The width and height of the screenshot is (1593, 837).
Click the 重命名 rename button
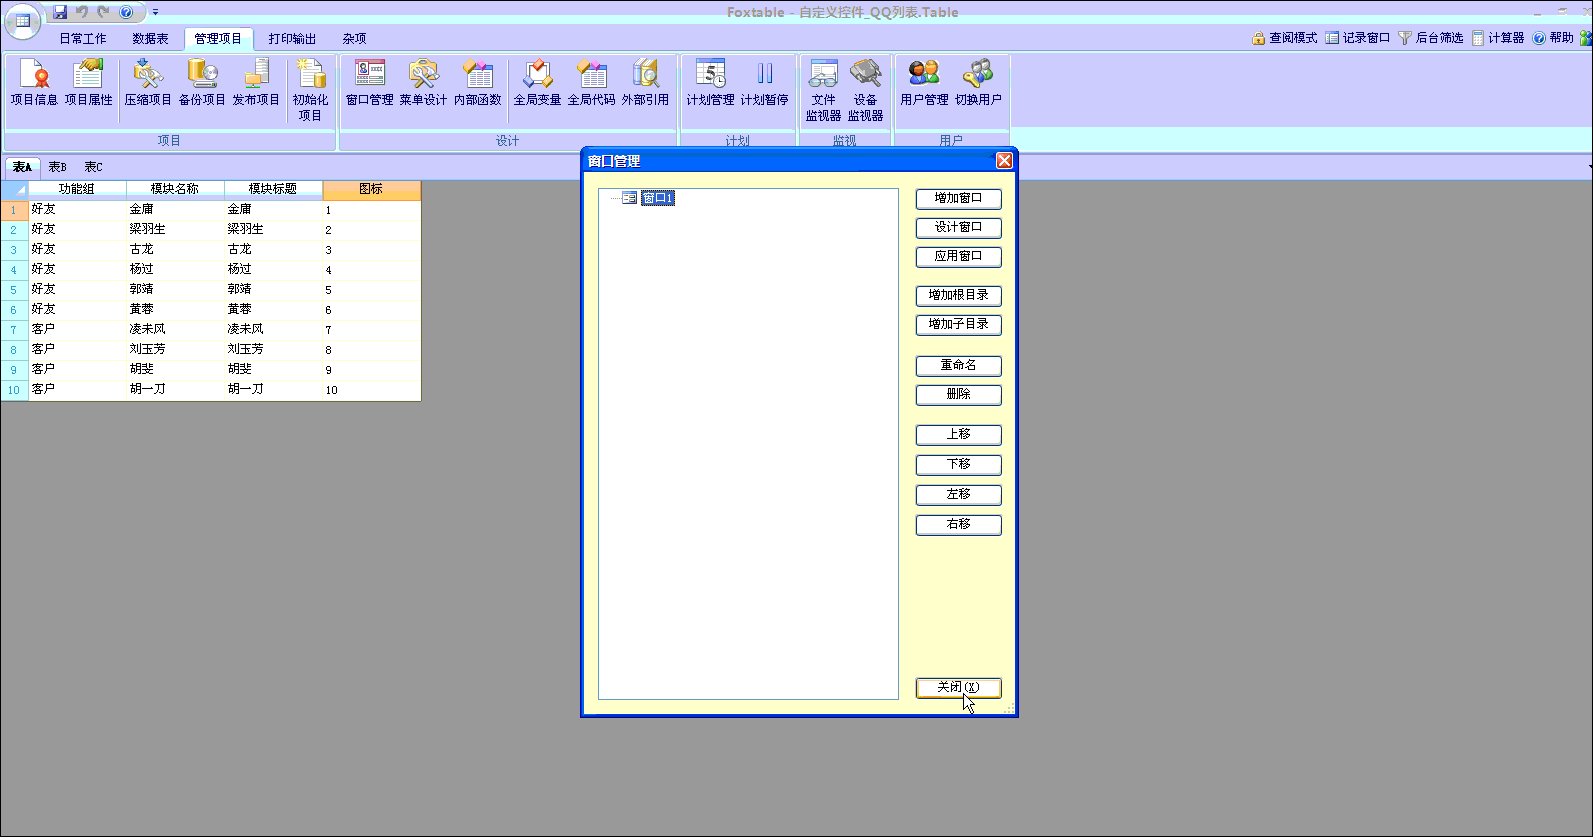pos(958,366)
